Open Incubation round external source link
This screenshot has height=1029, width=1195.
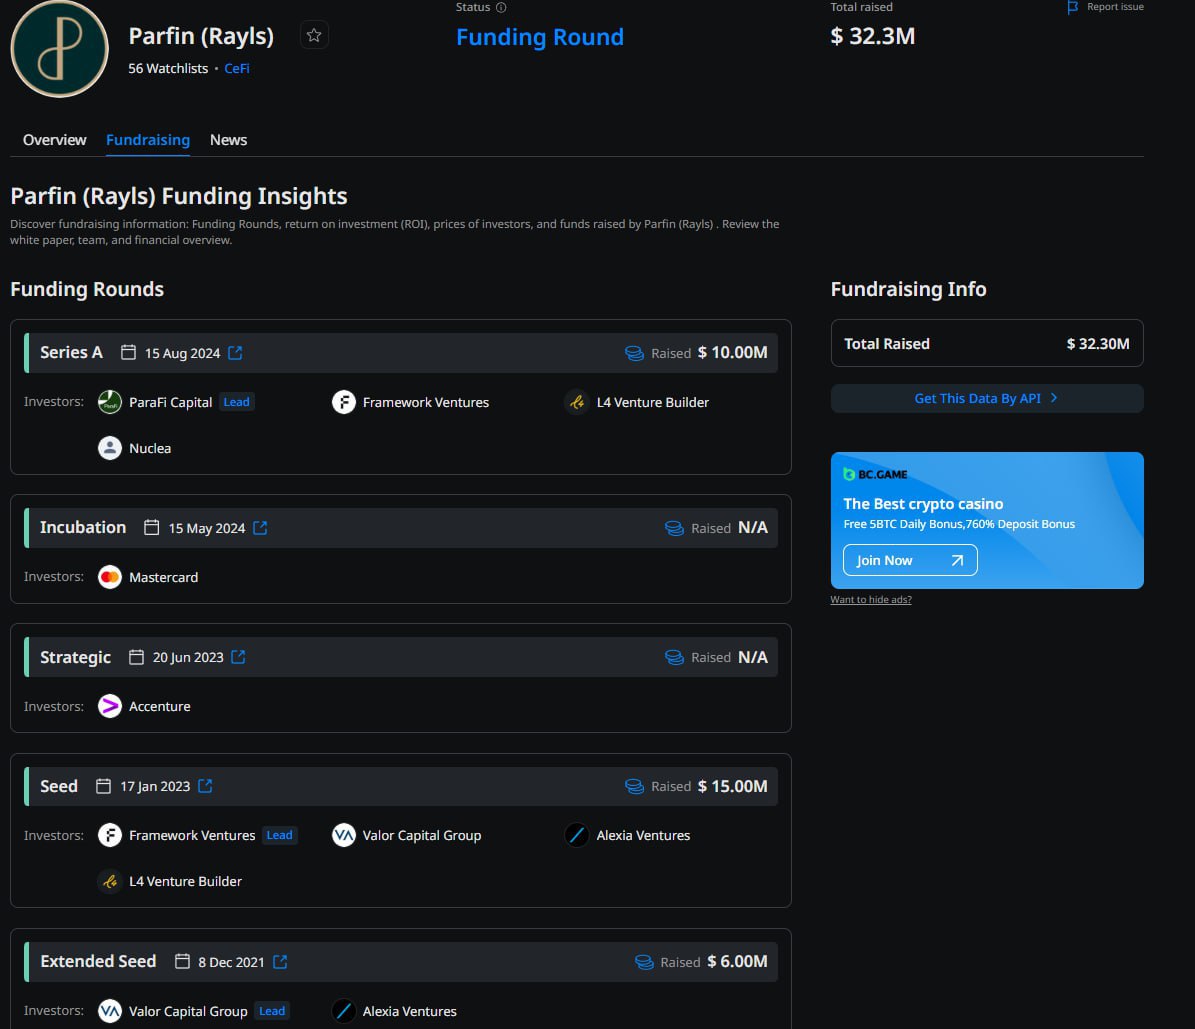pos(260,527)
